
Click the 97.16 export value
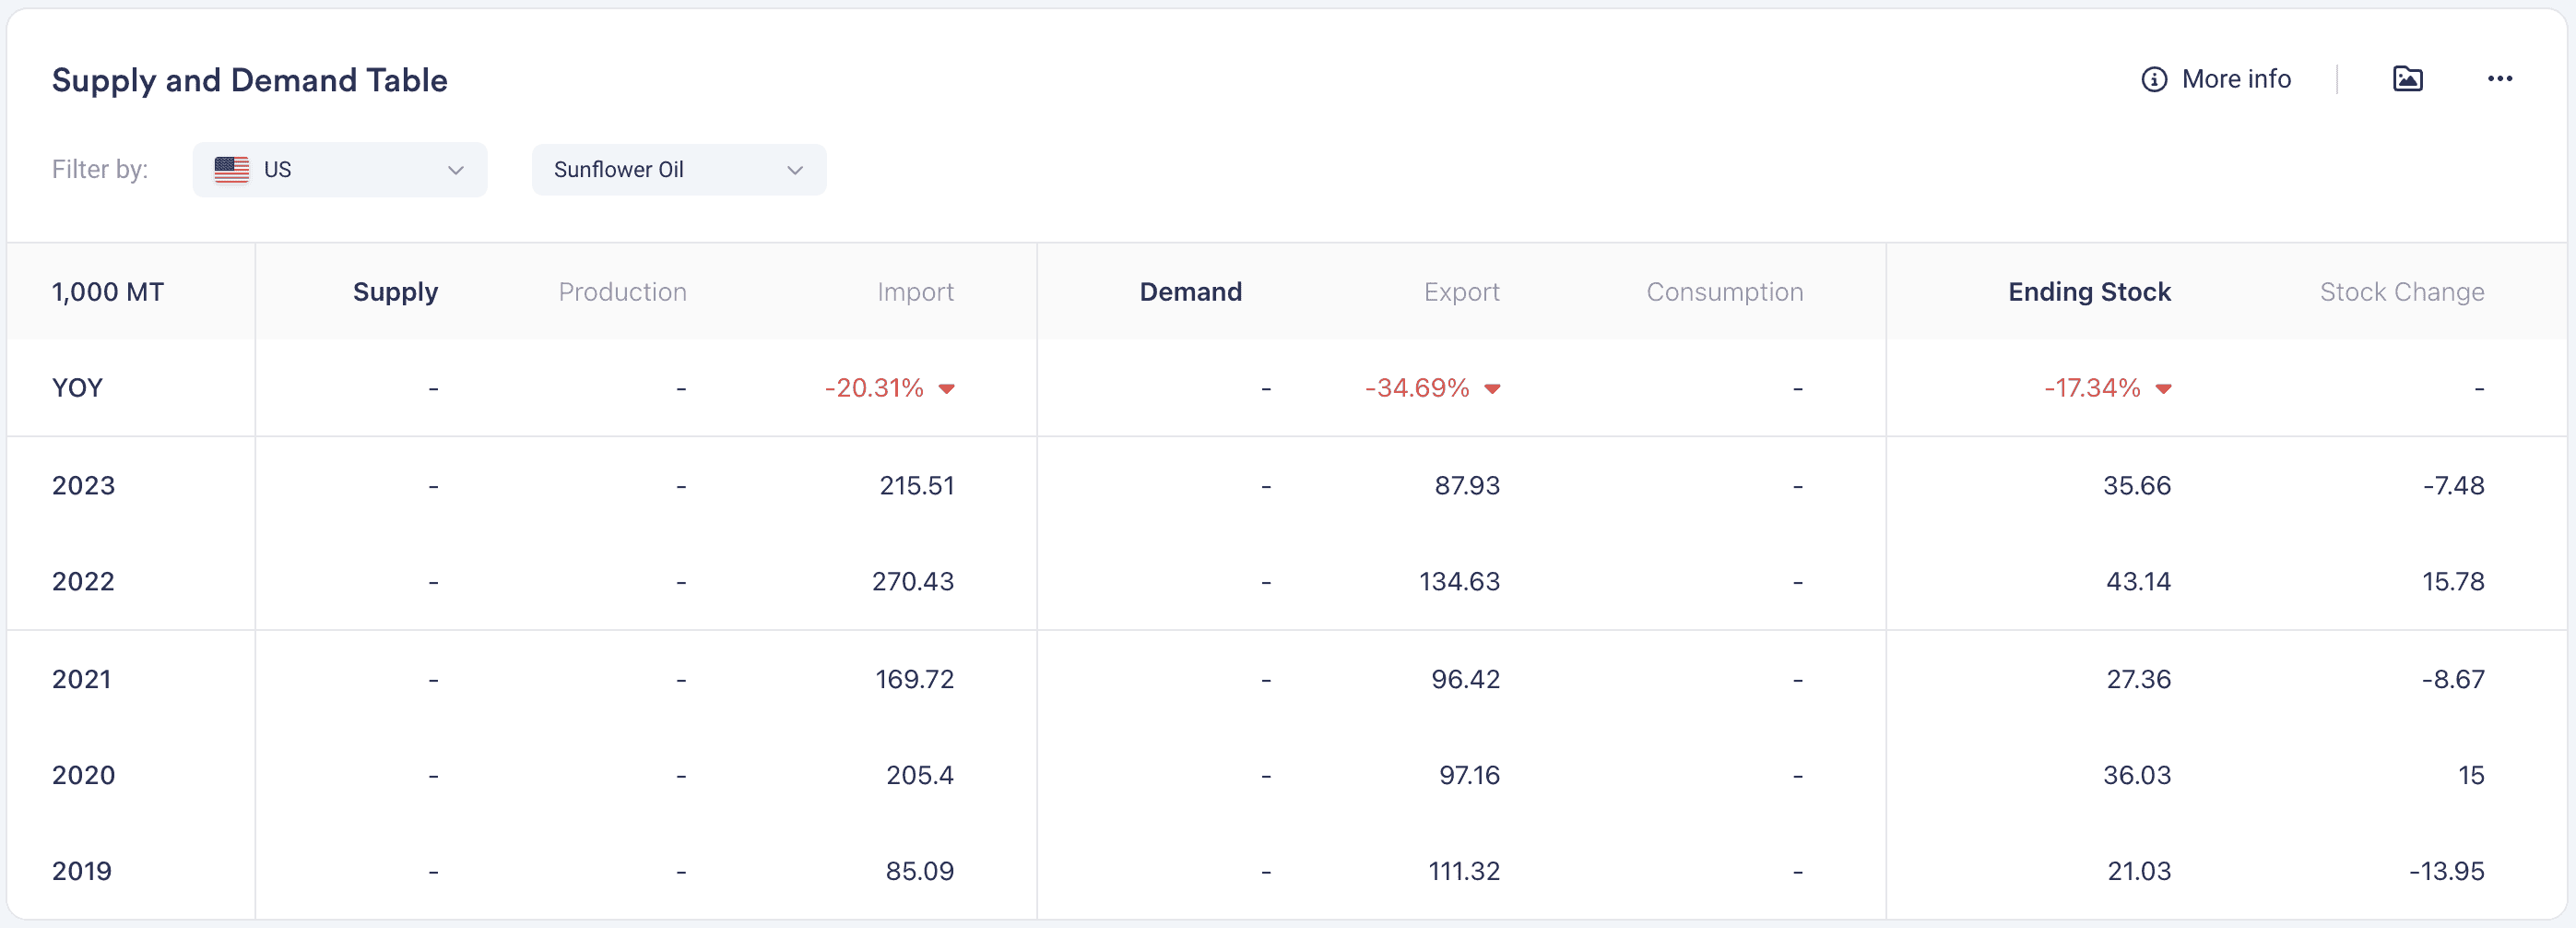1470,775
